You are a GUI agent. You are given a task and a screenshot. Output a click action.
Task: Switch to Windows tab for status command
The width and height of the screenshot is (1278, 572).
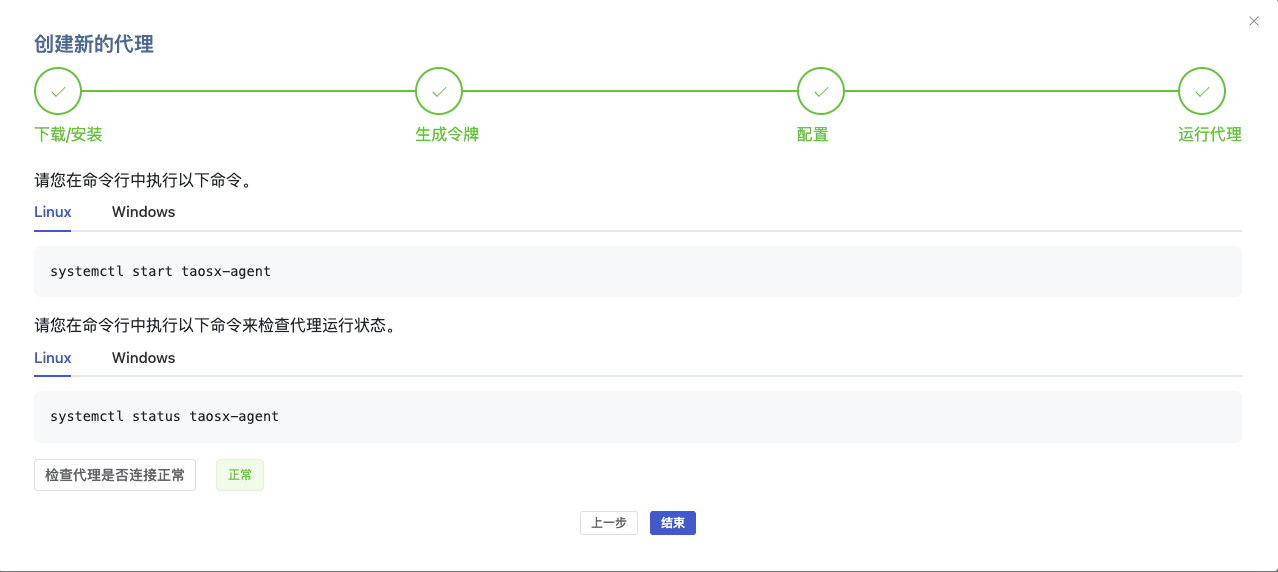tap(143, 358)
